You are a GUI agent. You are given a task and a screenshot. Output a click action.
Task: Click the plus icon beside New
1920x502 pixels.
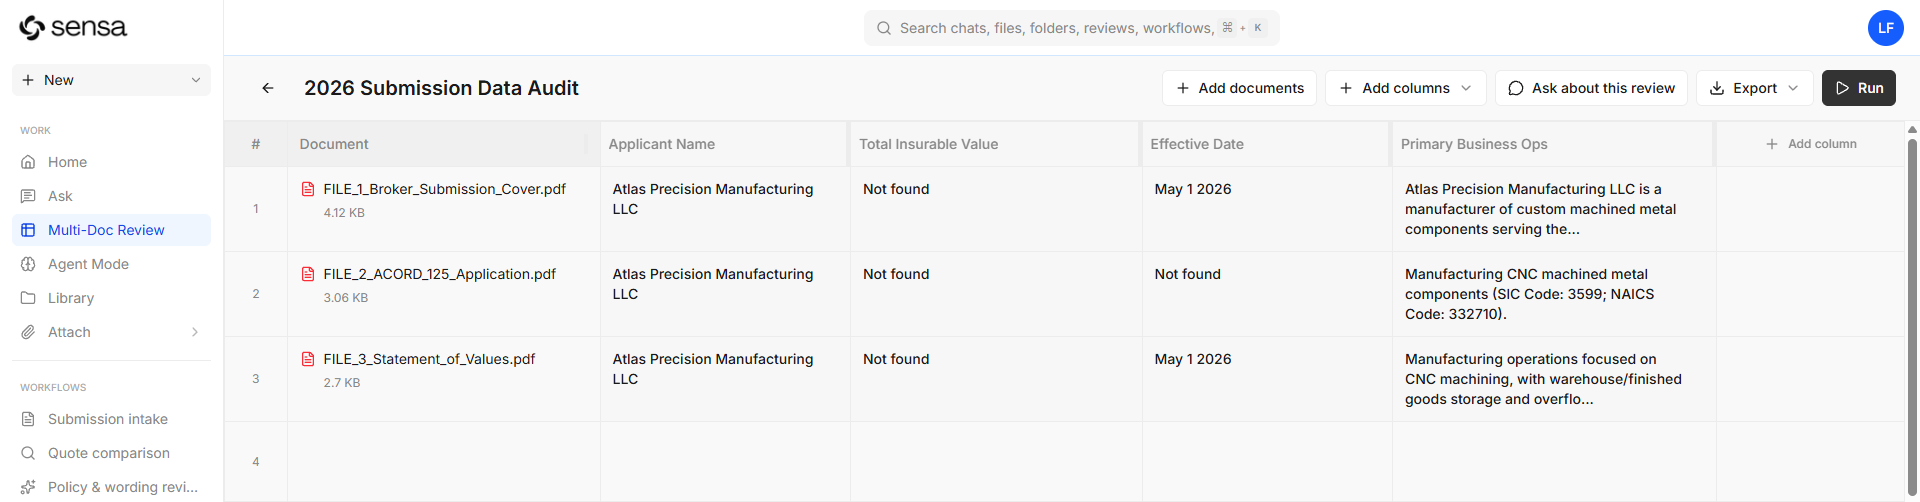(x=28, y=80)
